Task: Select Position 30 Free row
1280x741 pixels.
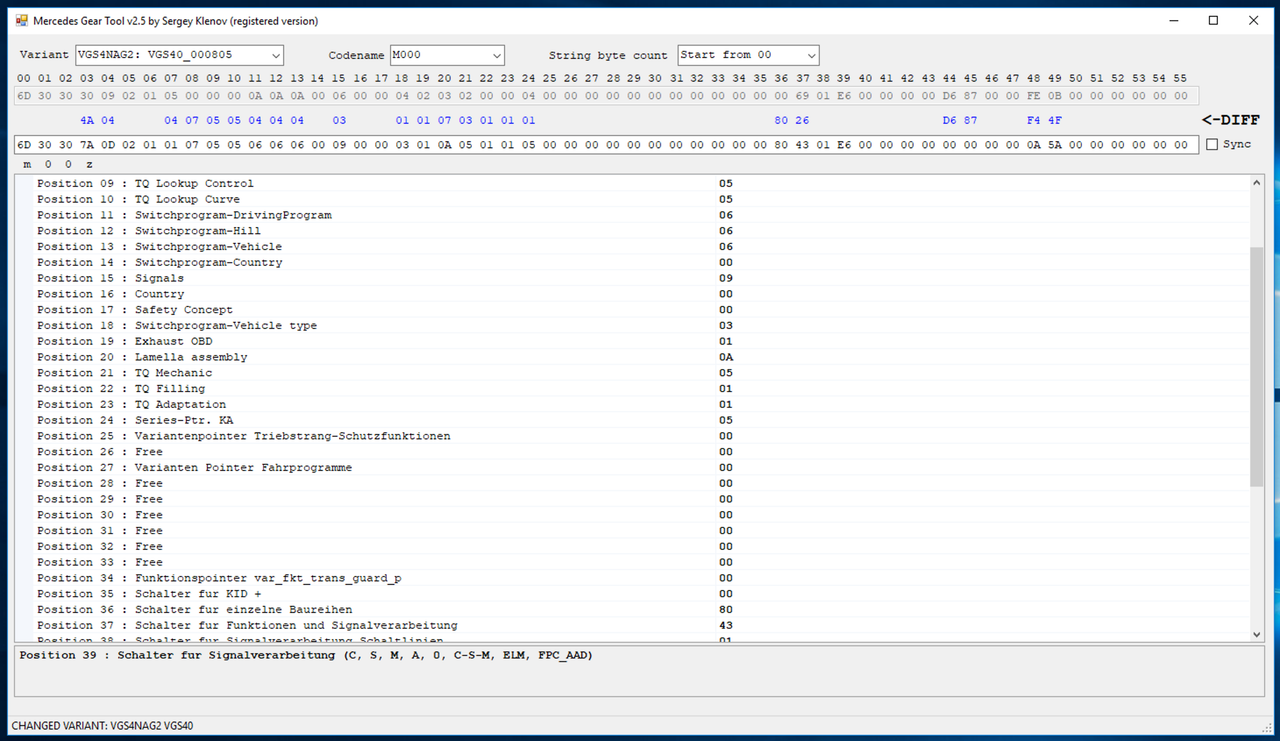Action: 632,515
